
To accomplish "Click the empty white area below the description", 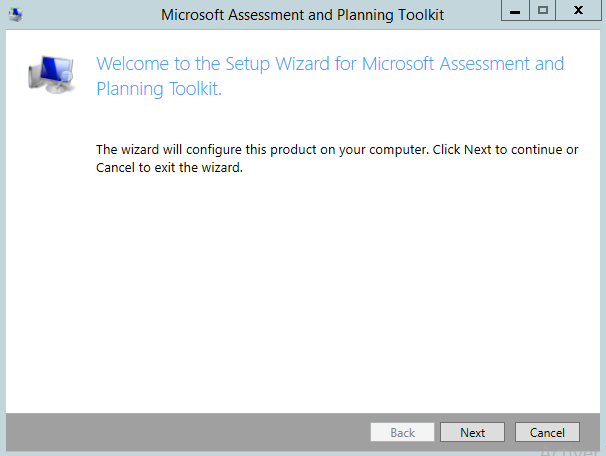I will click(330, 290).
